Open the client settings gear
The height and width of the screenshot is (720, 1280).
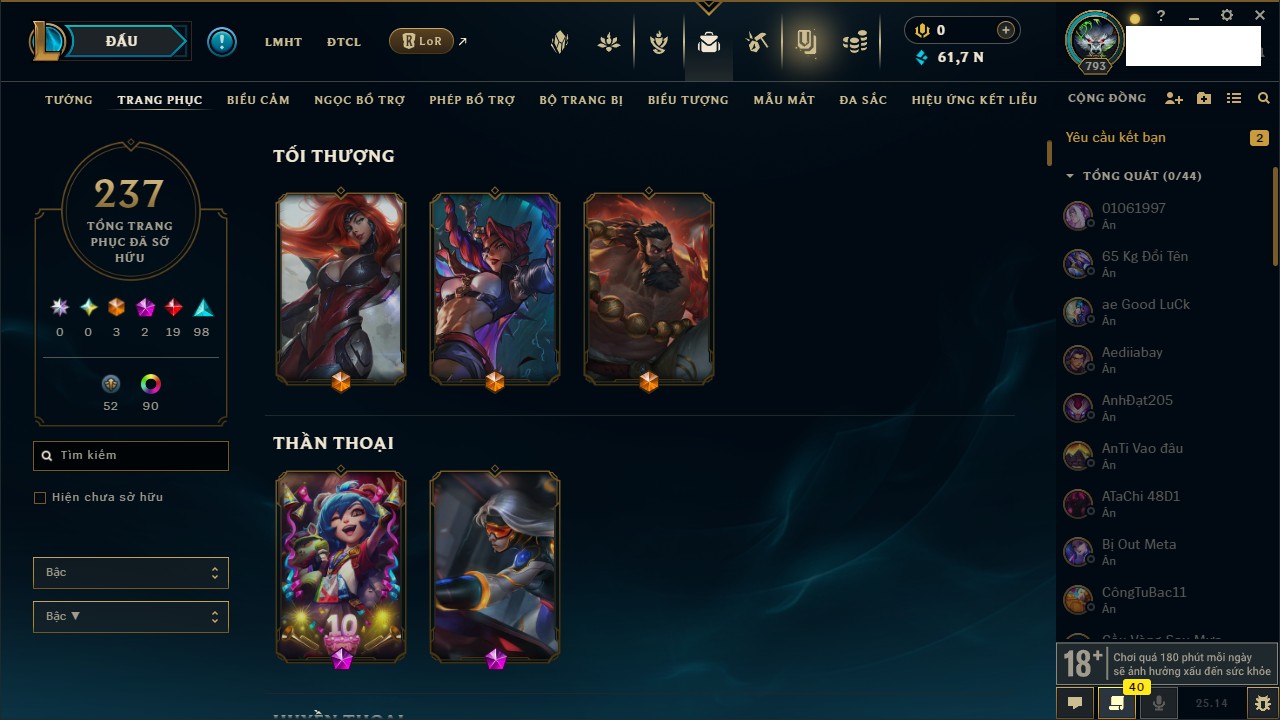[1227, 16]
